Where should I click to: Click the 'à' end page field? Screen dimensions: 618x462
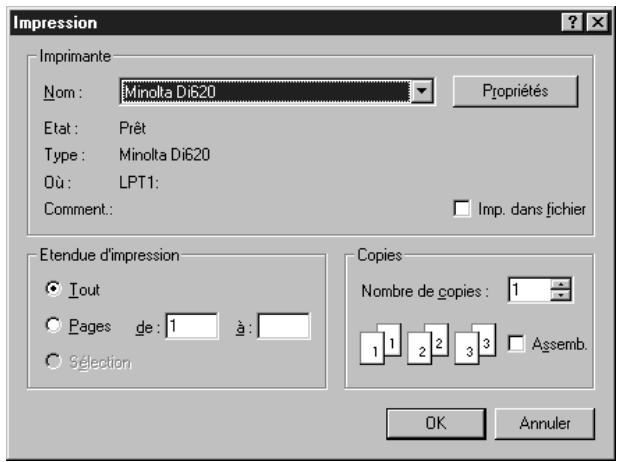coord(284,326)
